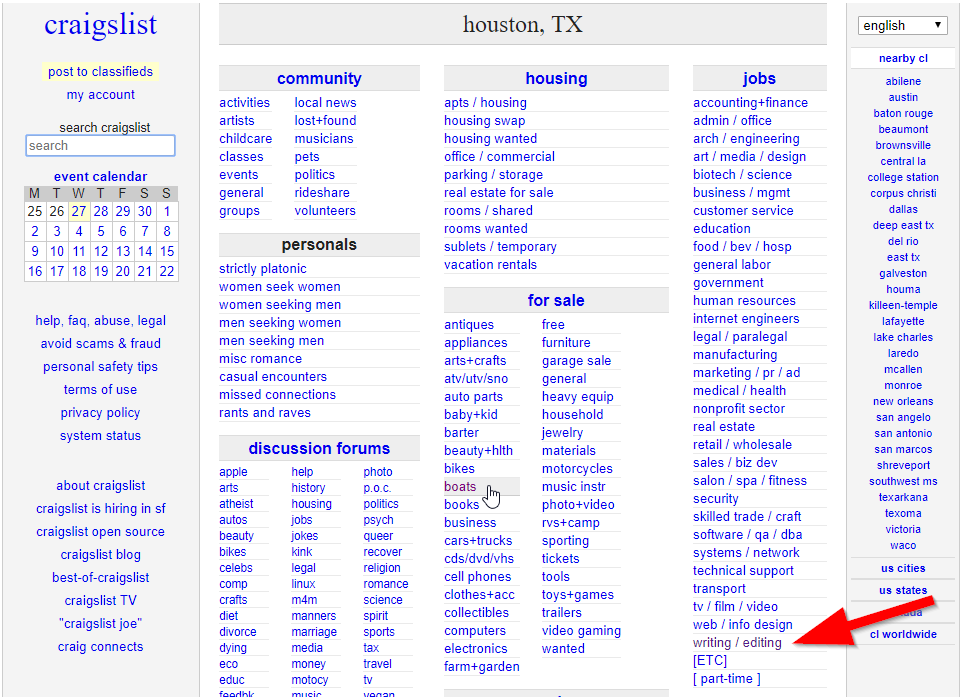Open [ part-time ] jobs link
The height and width of the screenshot is (697, 970).
727,678
